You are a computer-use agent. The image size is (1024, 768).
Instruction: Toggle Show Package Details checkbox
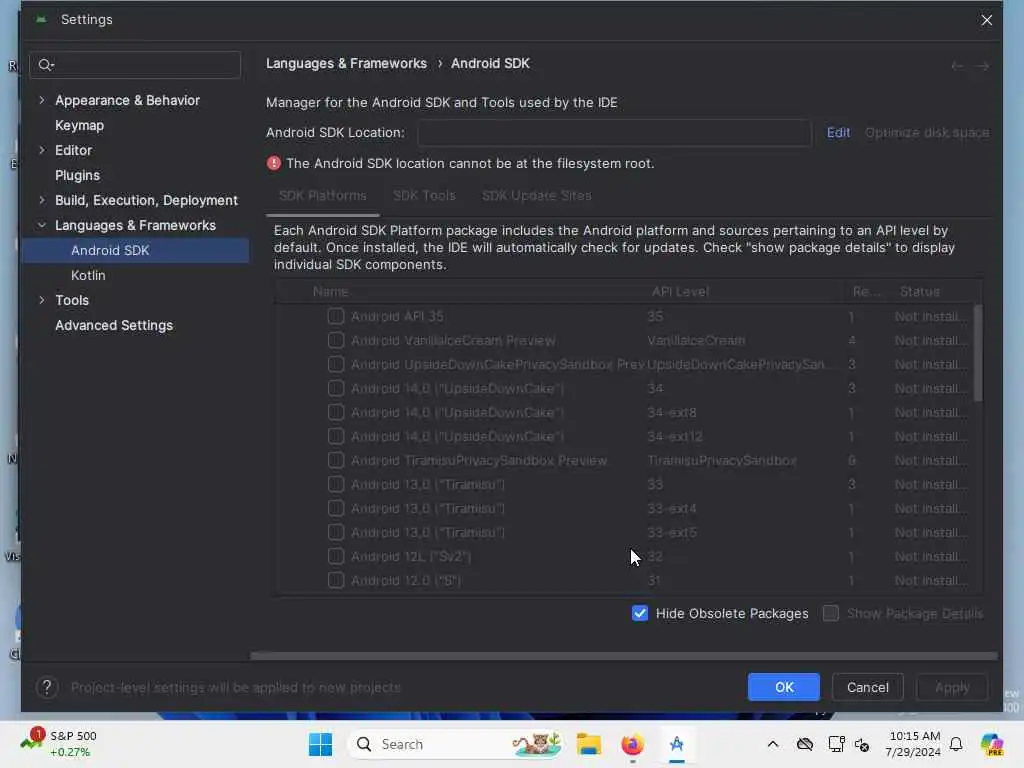tap(831, 613)
